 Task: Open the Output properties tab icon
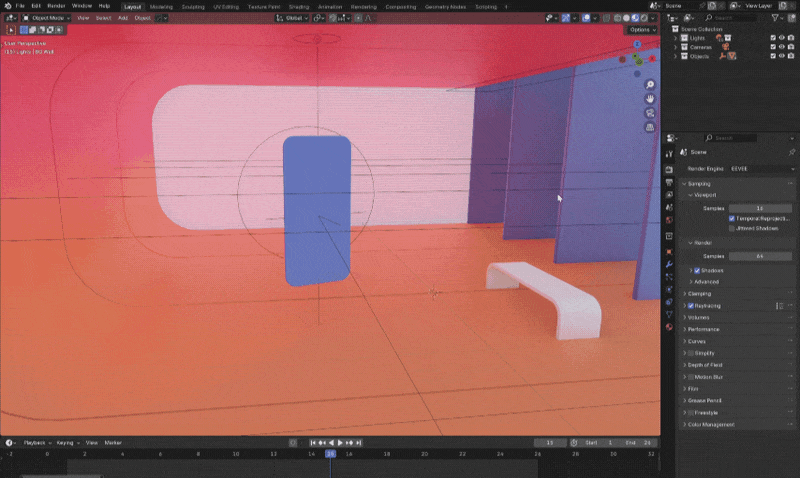pyautogui.click(x=669, y=182)
